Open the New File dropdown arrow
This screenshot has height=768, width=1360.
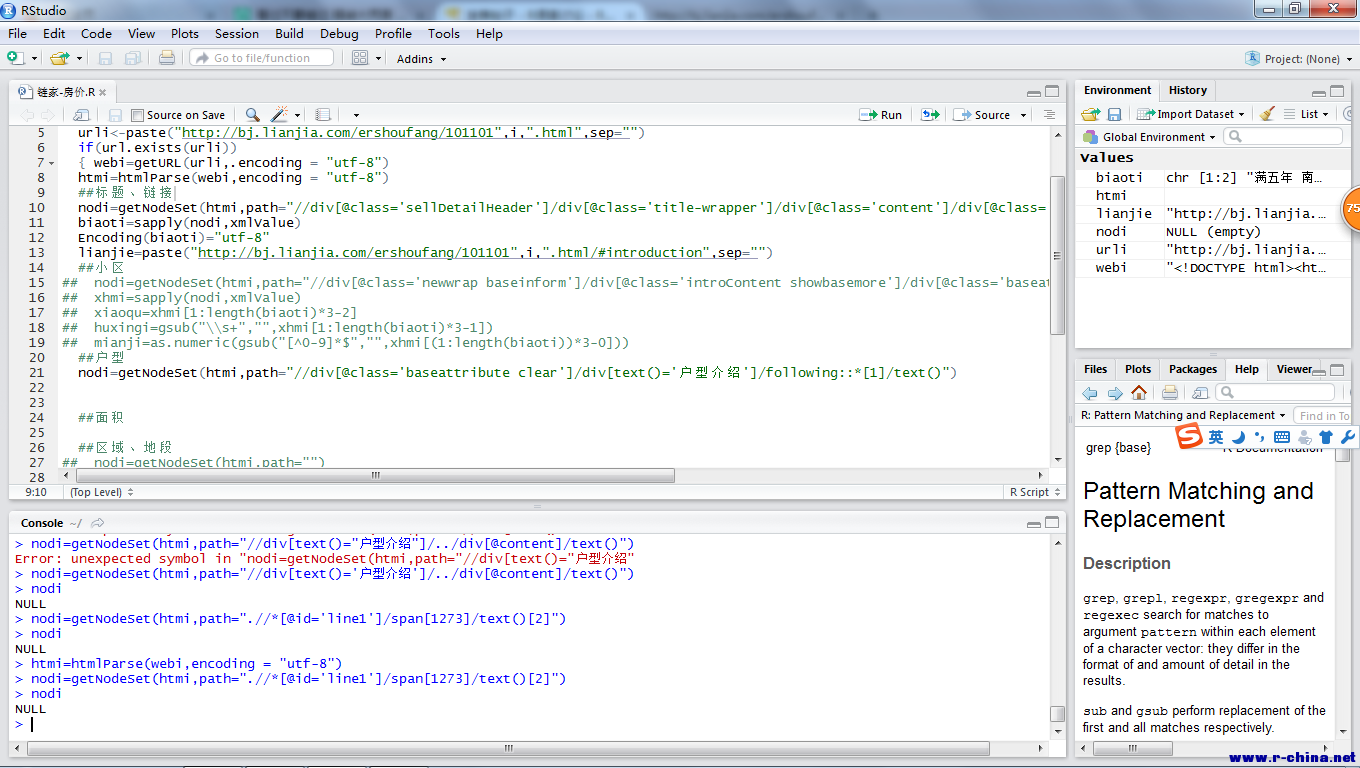(35, 59)
